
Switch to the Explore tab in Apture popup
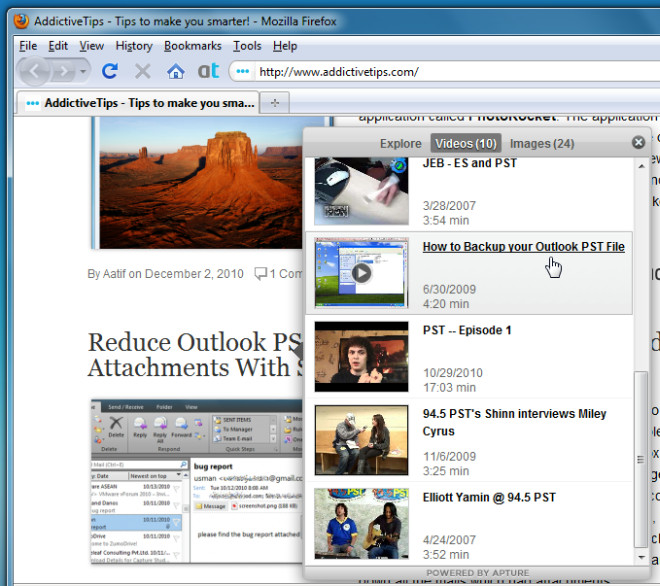401,144
